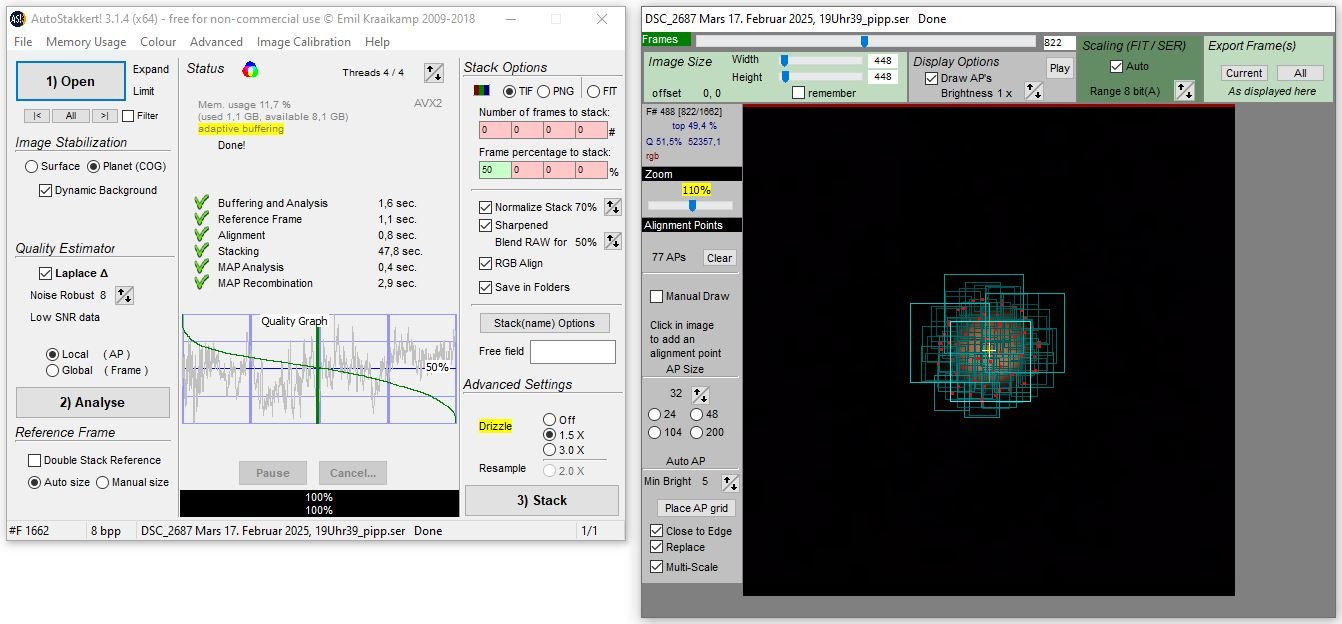1342x624 pixels.
Task: Open the Memory Usage menu
Action: 86,42
